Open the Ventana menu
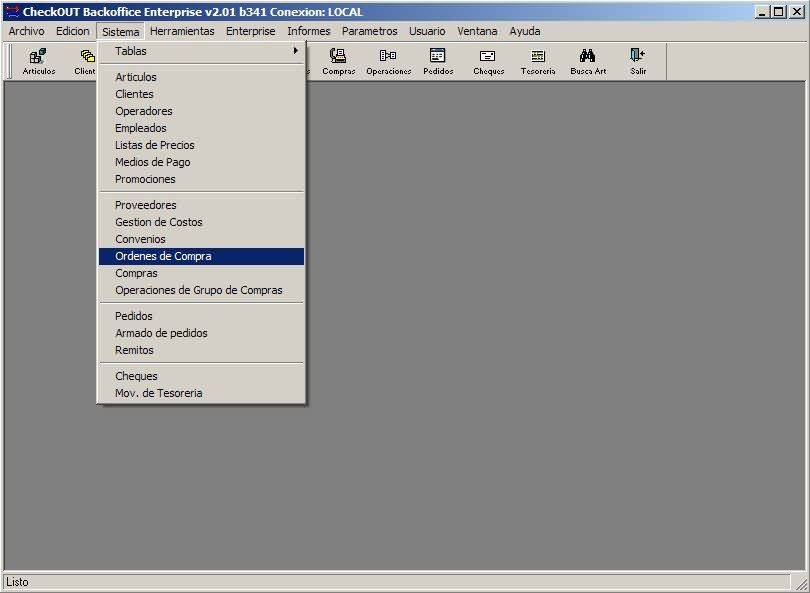The width and height of the screenshot is (810, 593). pyautogui.click(x=477, y=32)
